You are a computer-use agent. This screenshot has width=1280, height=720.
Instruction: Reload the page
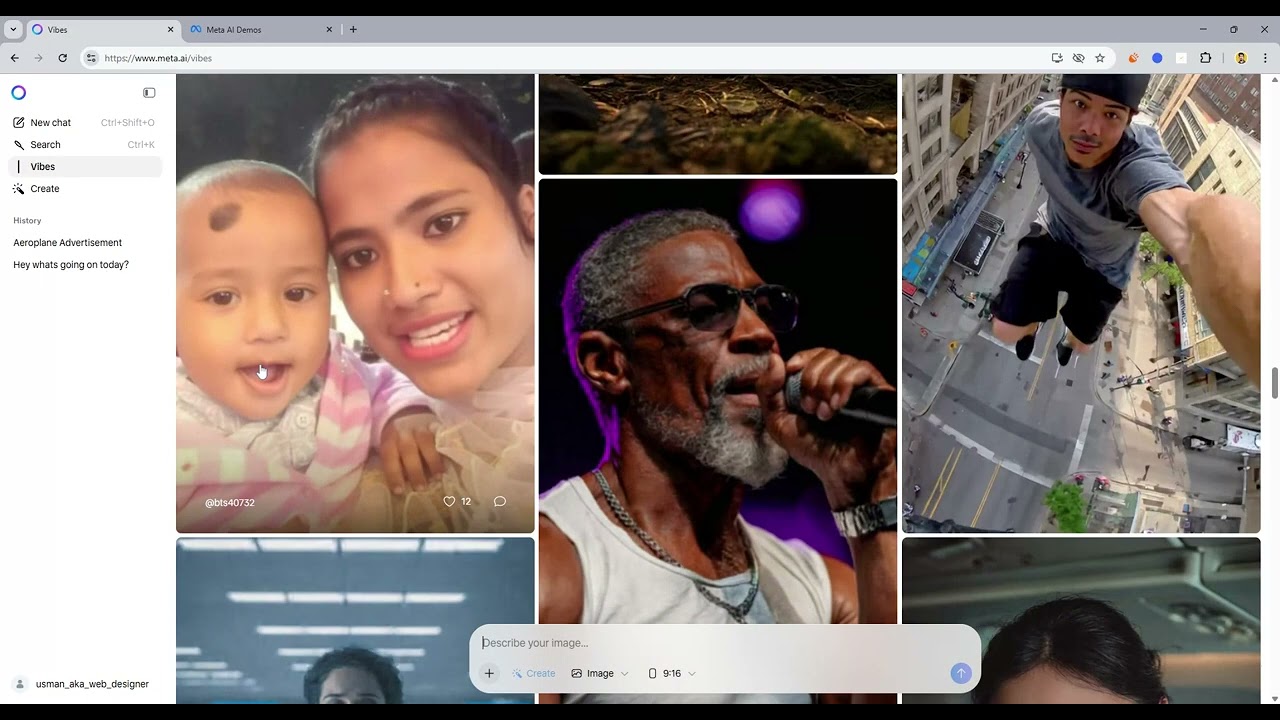click(x=63, y=58)
